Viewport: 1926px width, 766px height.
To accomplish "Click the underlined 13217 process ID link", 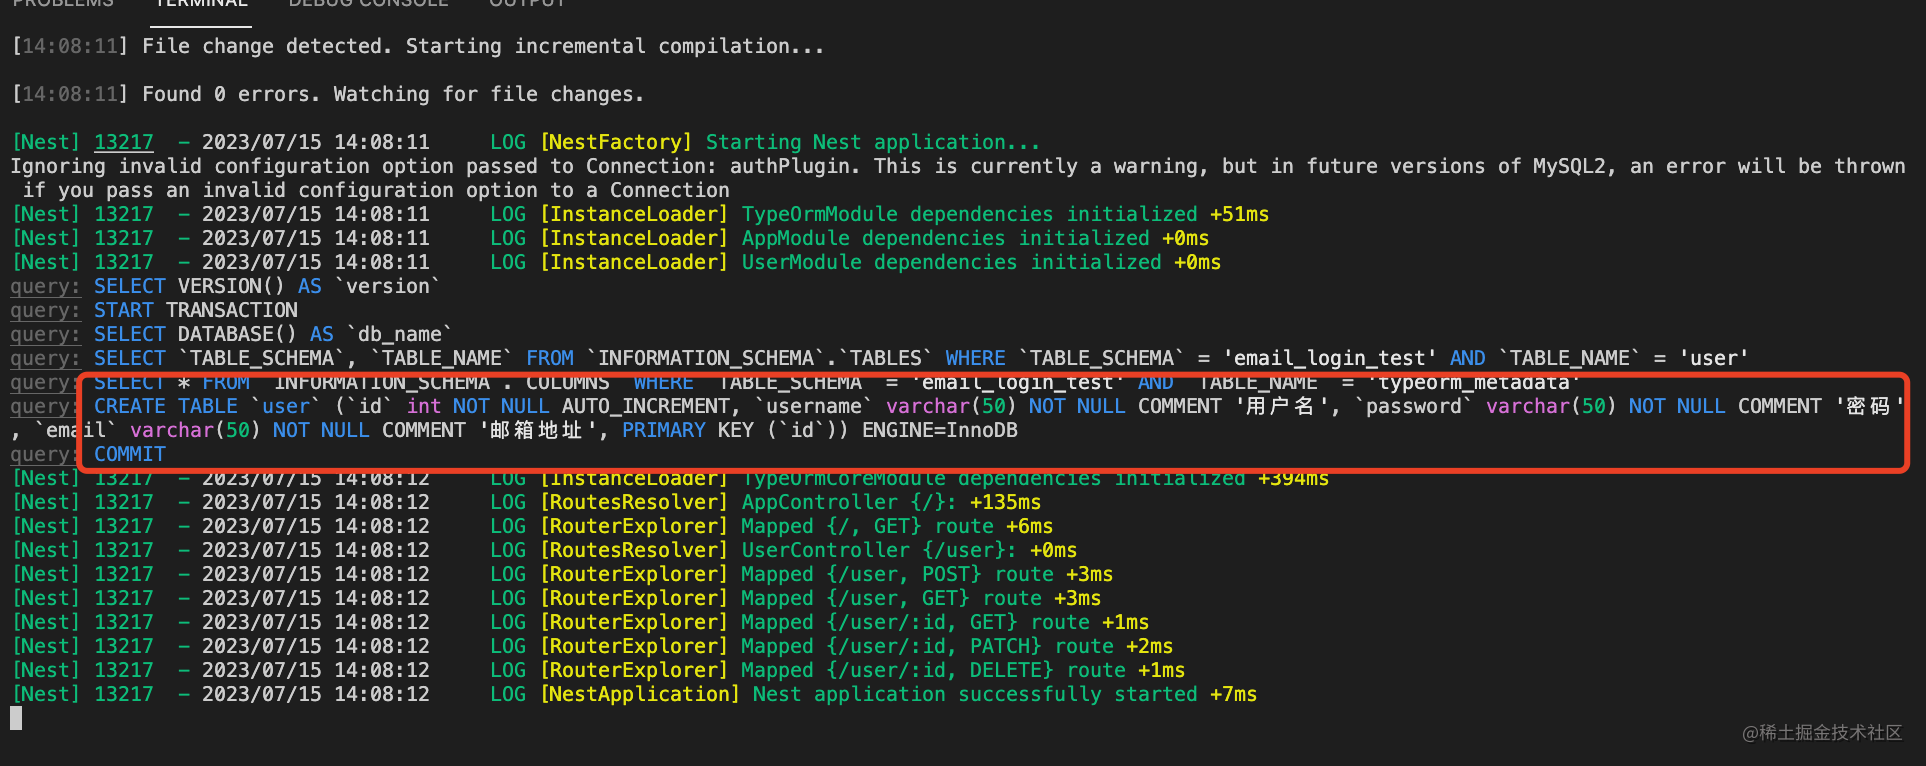I will click(124, 143).
